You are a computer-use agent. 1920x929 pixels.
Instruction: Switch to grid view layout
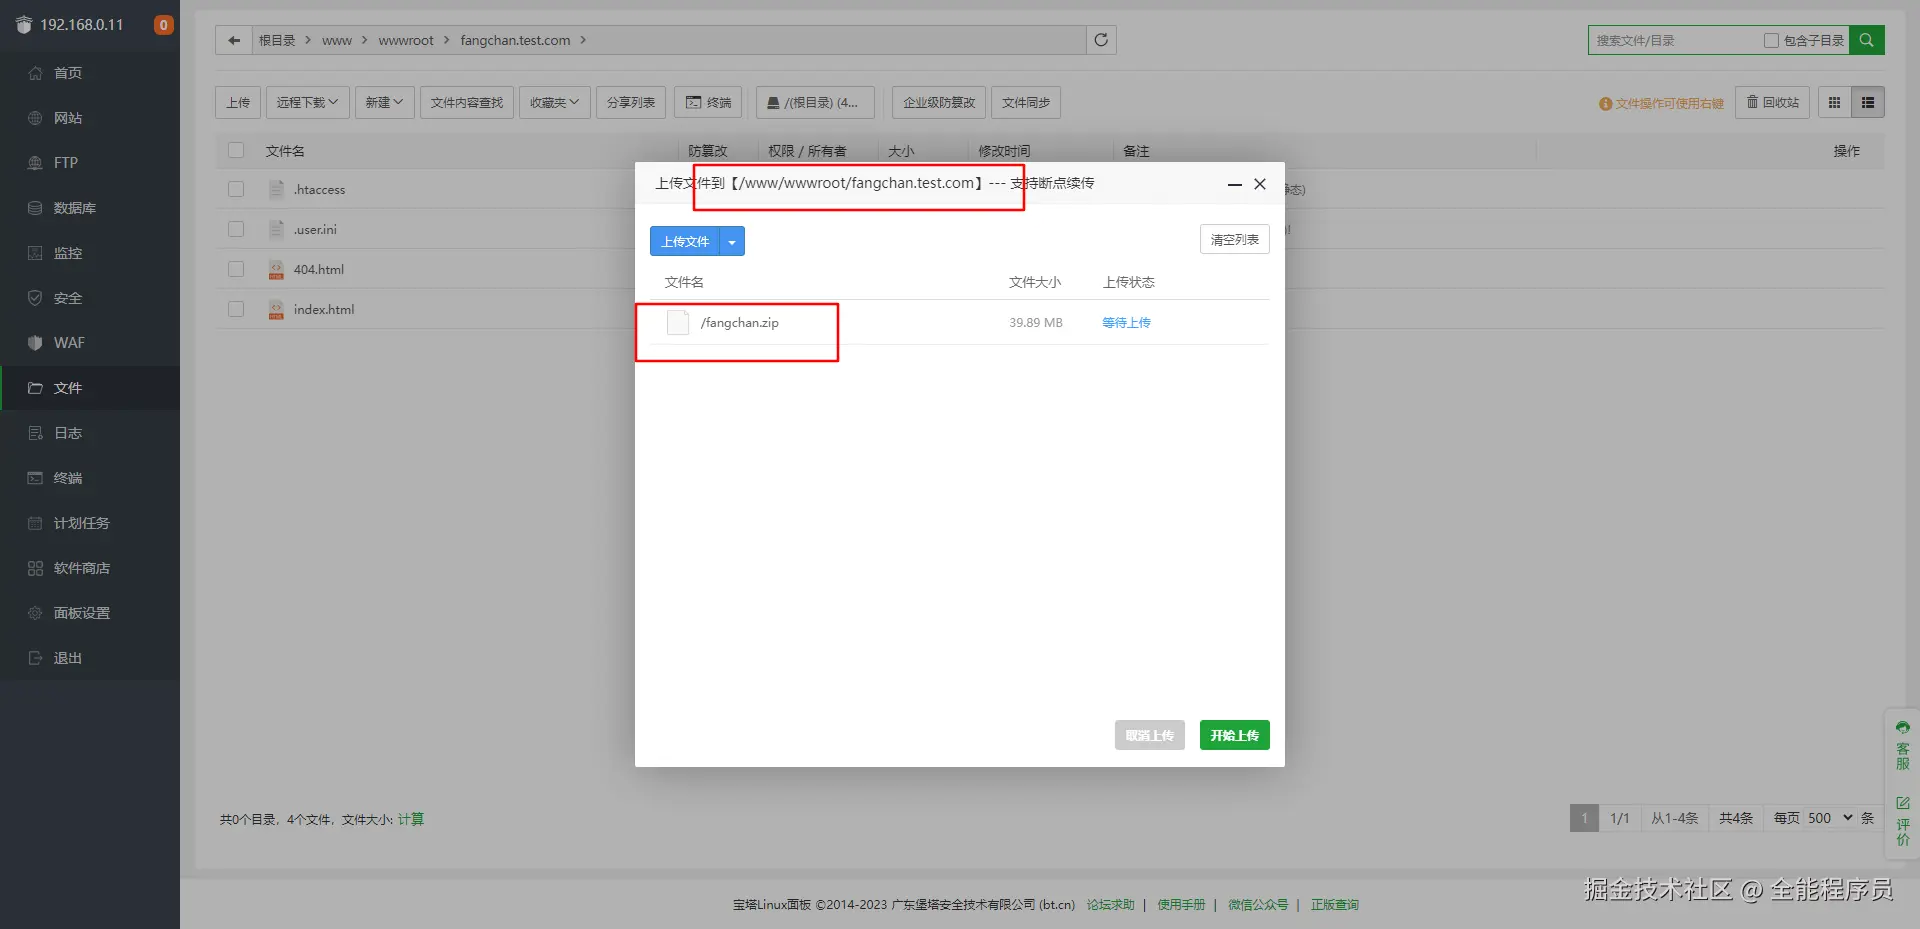tap(1834, 102)
